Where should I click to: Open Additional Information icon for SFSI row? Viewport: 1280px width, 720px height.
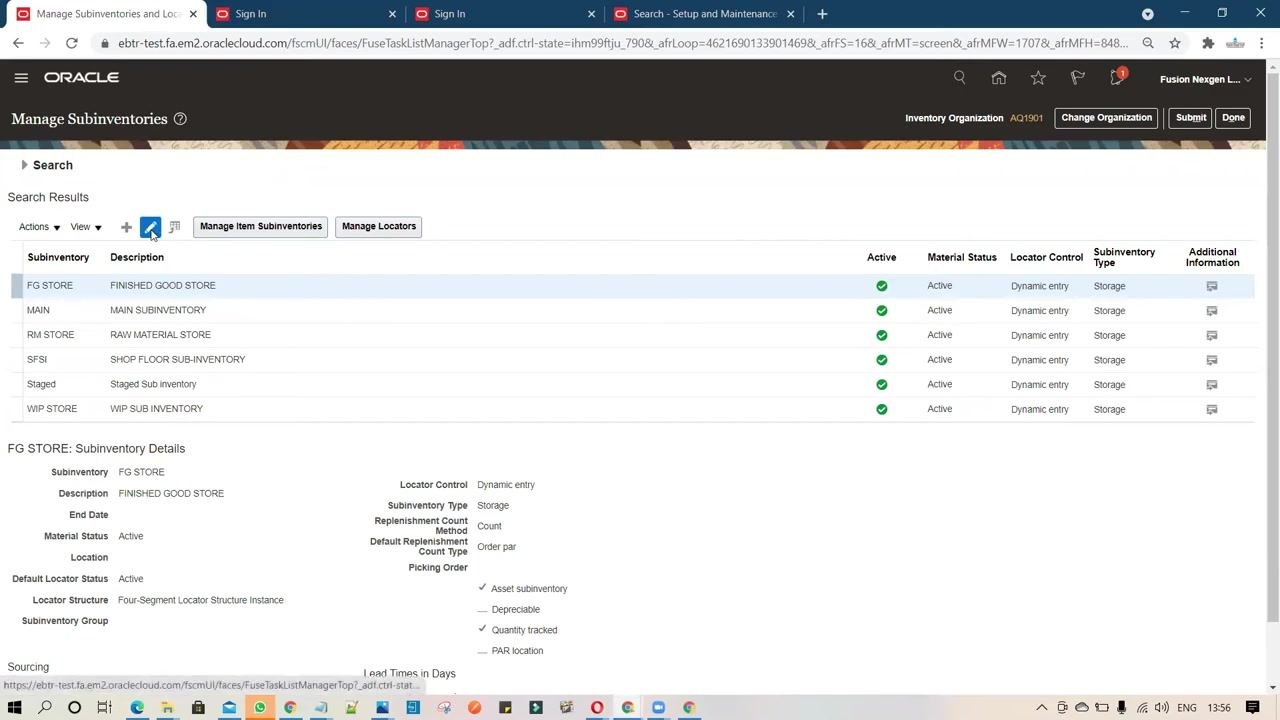[x=1212, y=360]
